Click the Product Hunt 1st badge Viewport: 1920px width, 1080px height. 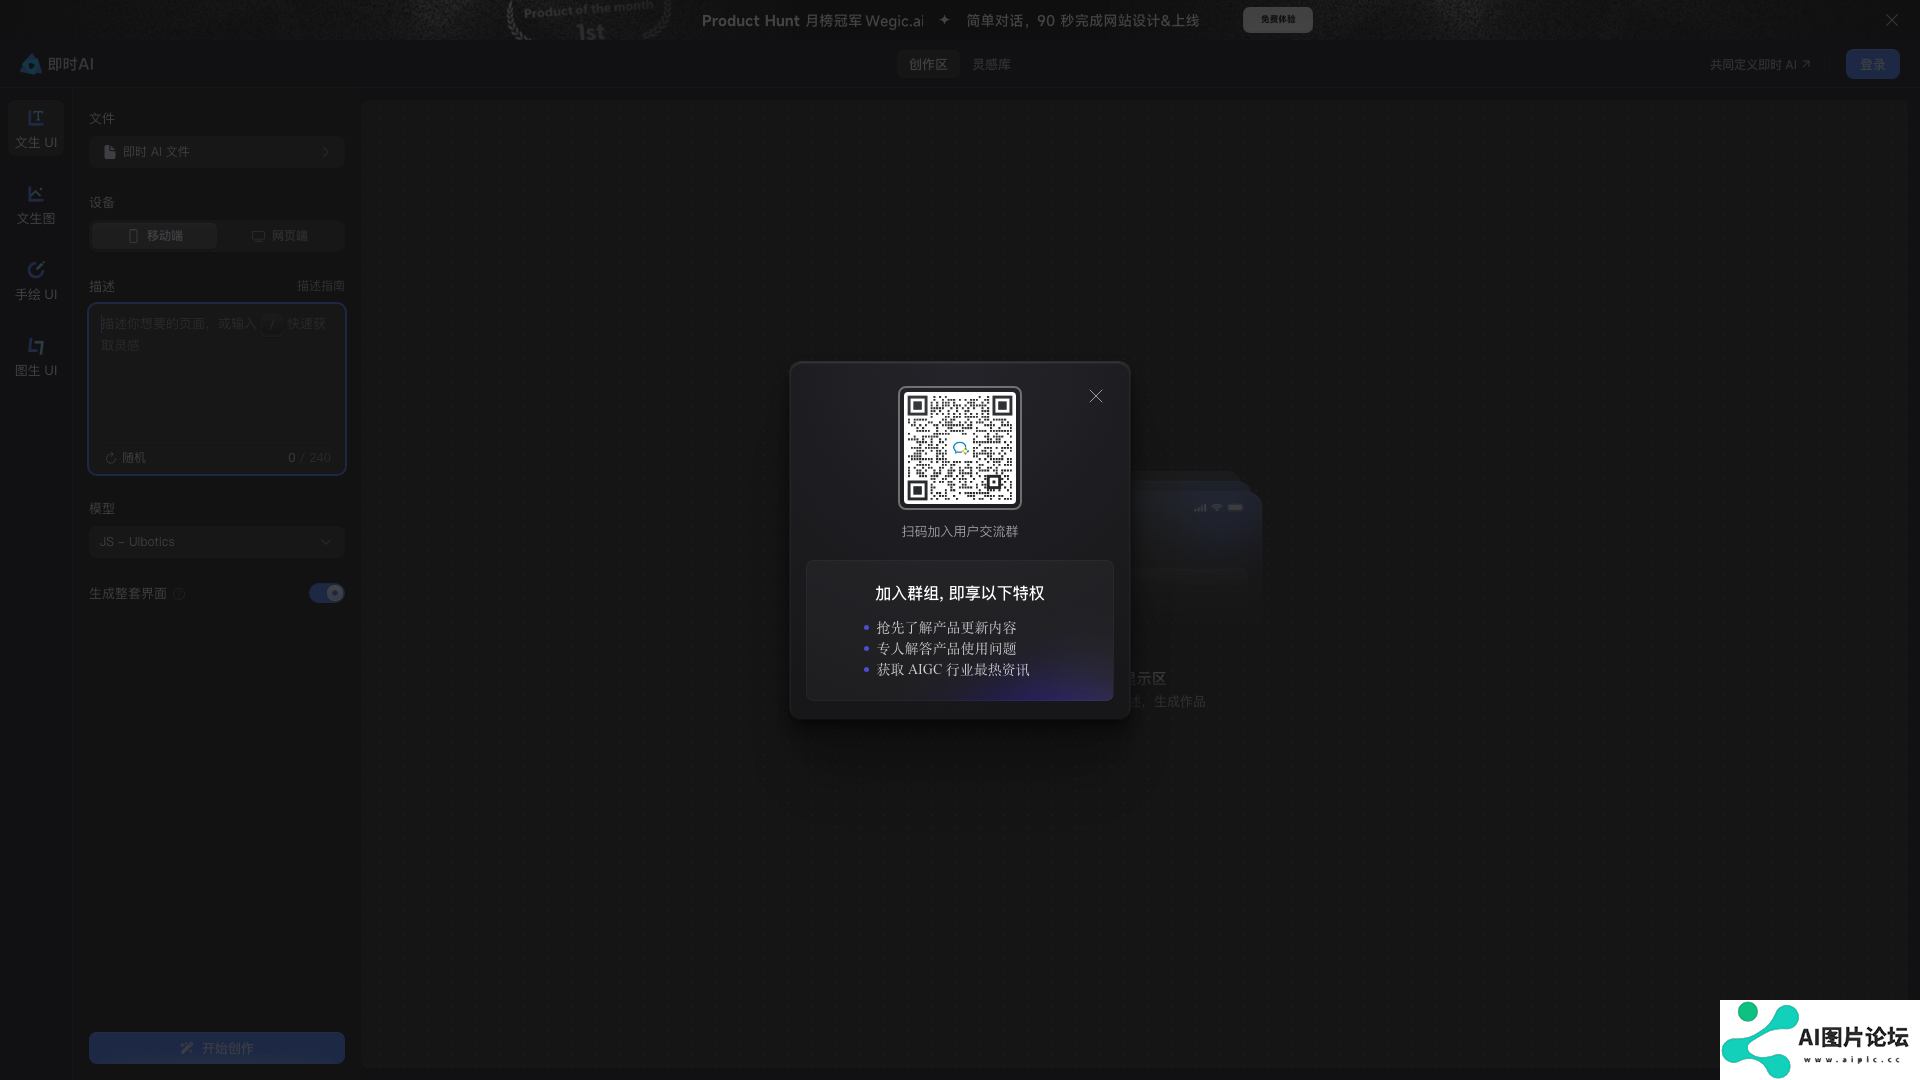(589, 20)
